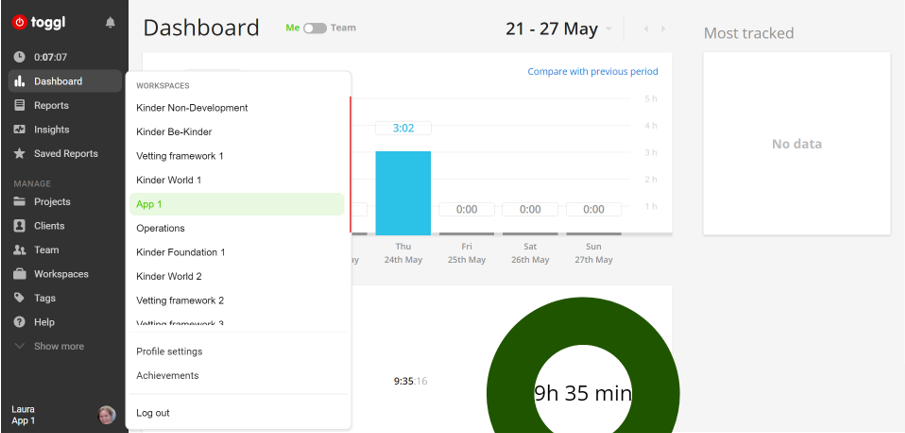The width and height of the screenshot is (905, 433).
Task: Click the Saved Reports star icon
Action: point(20,154)
